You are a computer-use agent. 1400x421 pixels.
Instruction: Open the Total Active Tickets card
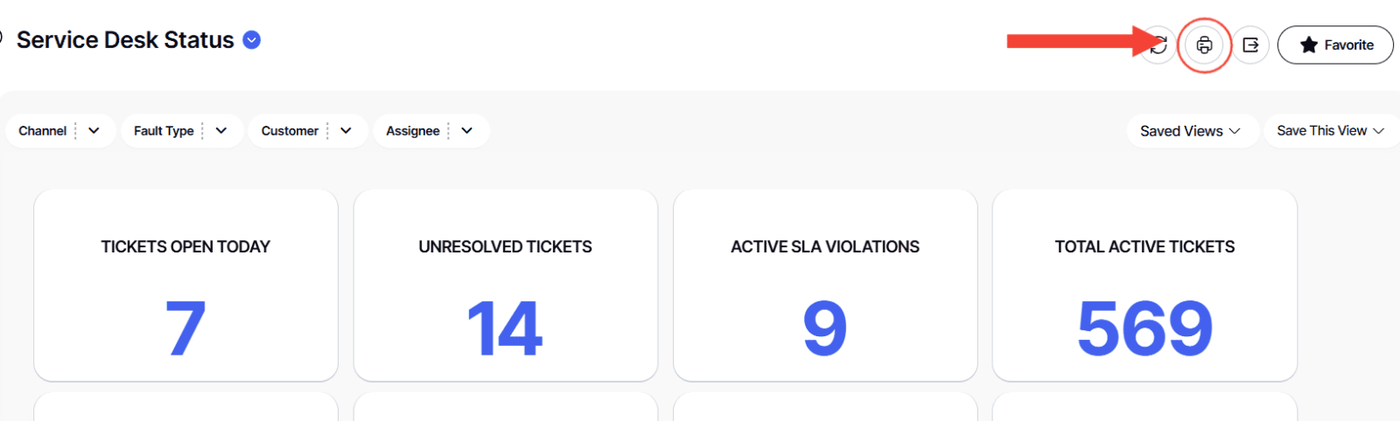click(1144, 285)
